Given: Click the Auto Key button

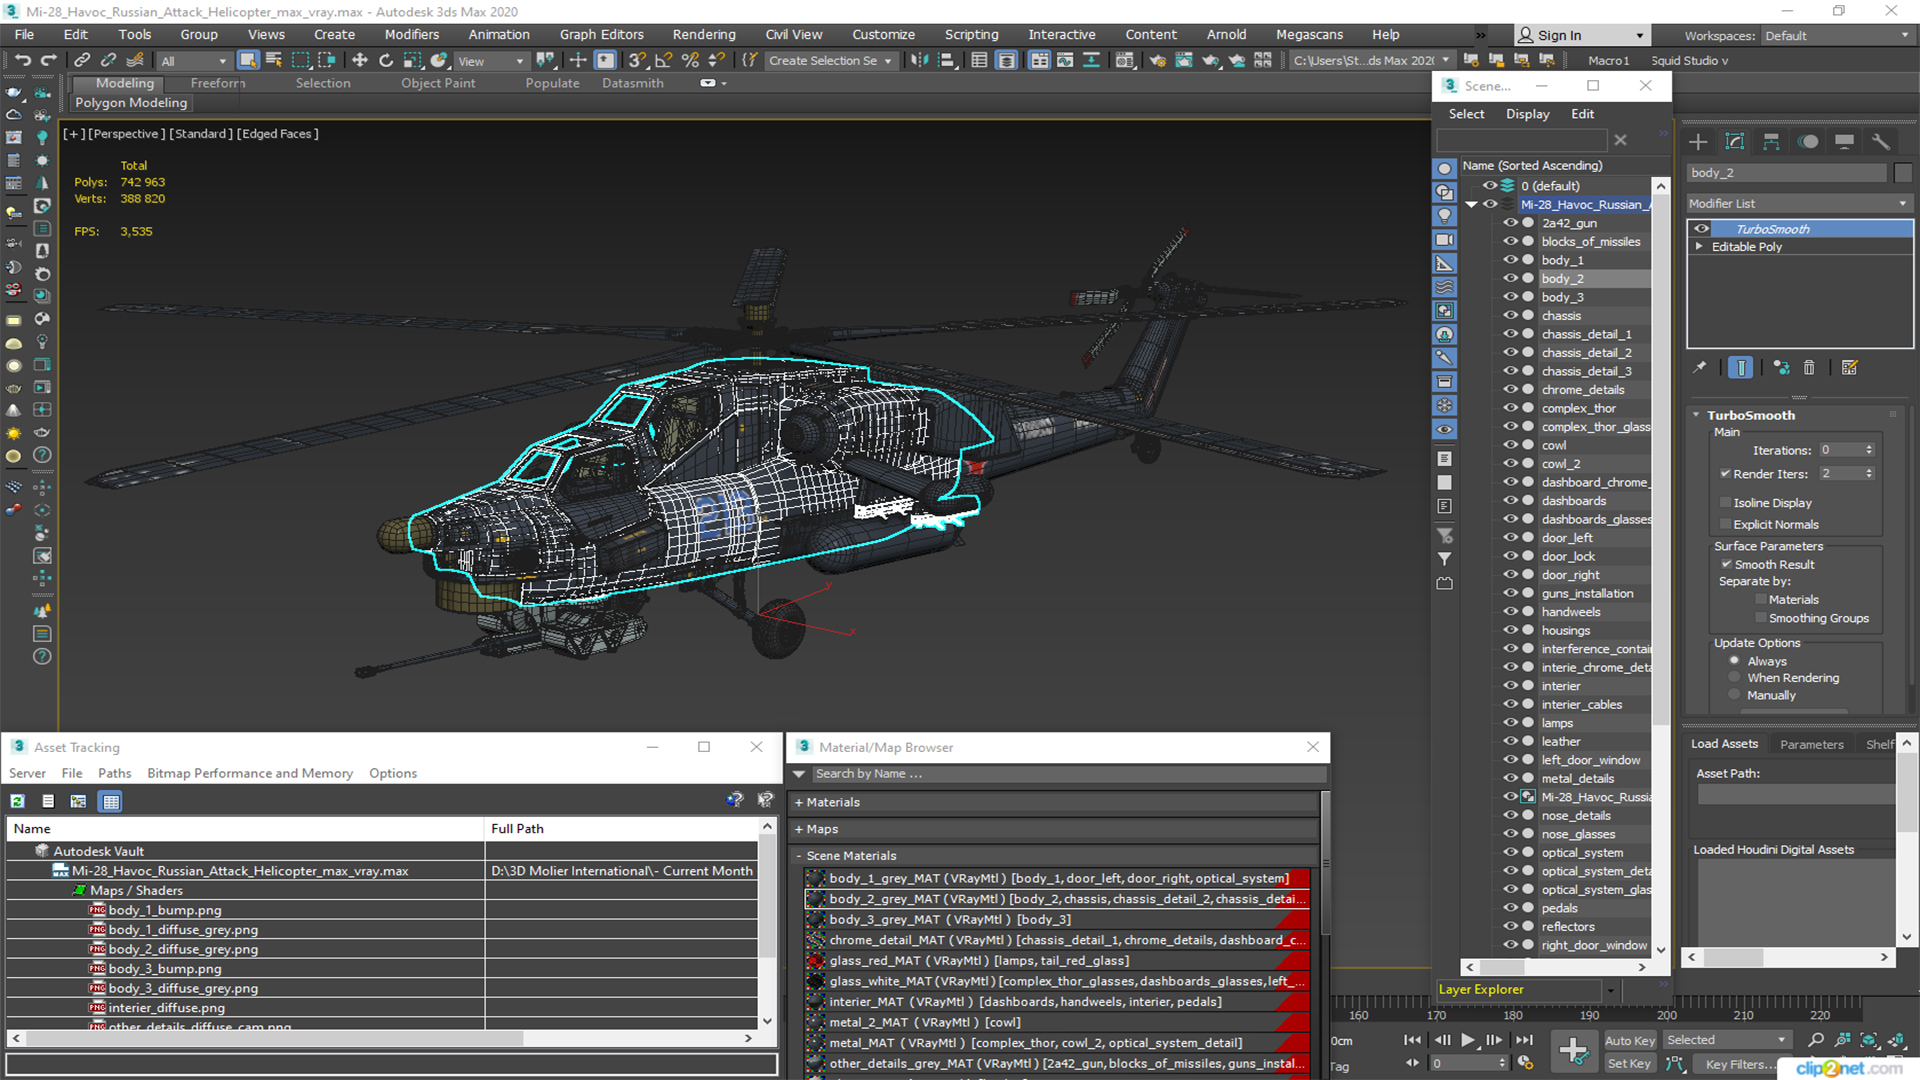Looking at the screenshot, I should [x=1630, y=1040].
